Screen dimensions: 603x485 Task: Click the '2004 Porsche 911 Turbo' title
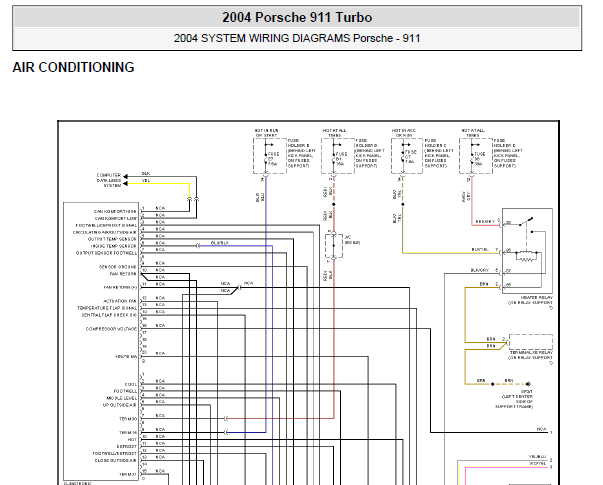[x=297, y=17]
